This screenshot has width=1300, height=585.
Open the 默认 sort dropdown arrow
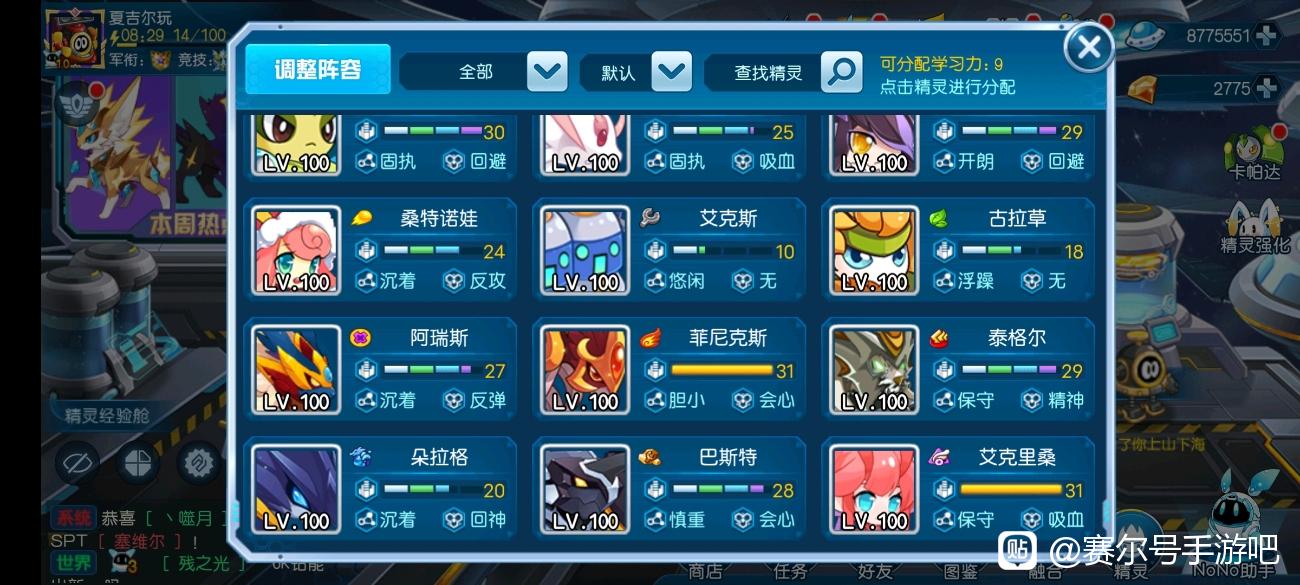point(671,71)
